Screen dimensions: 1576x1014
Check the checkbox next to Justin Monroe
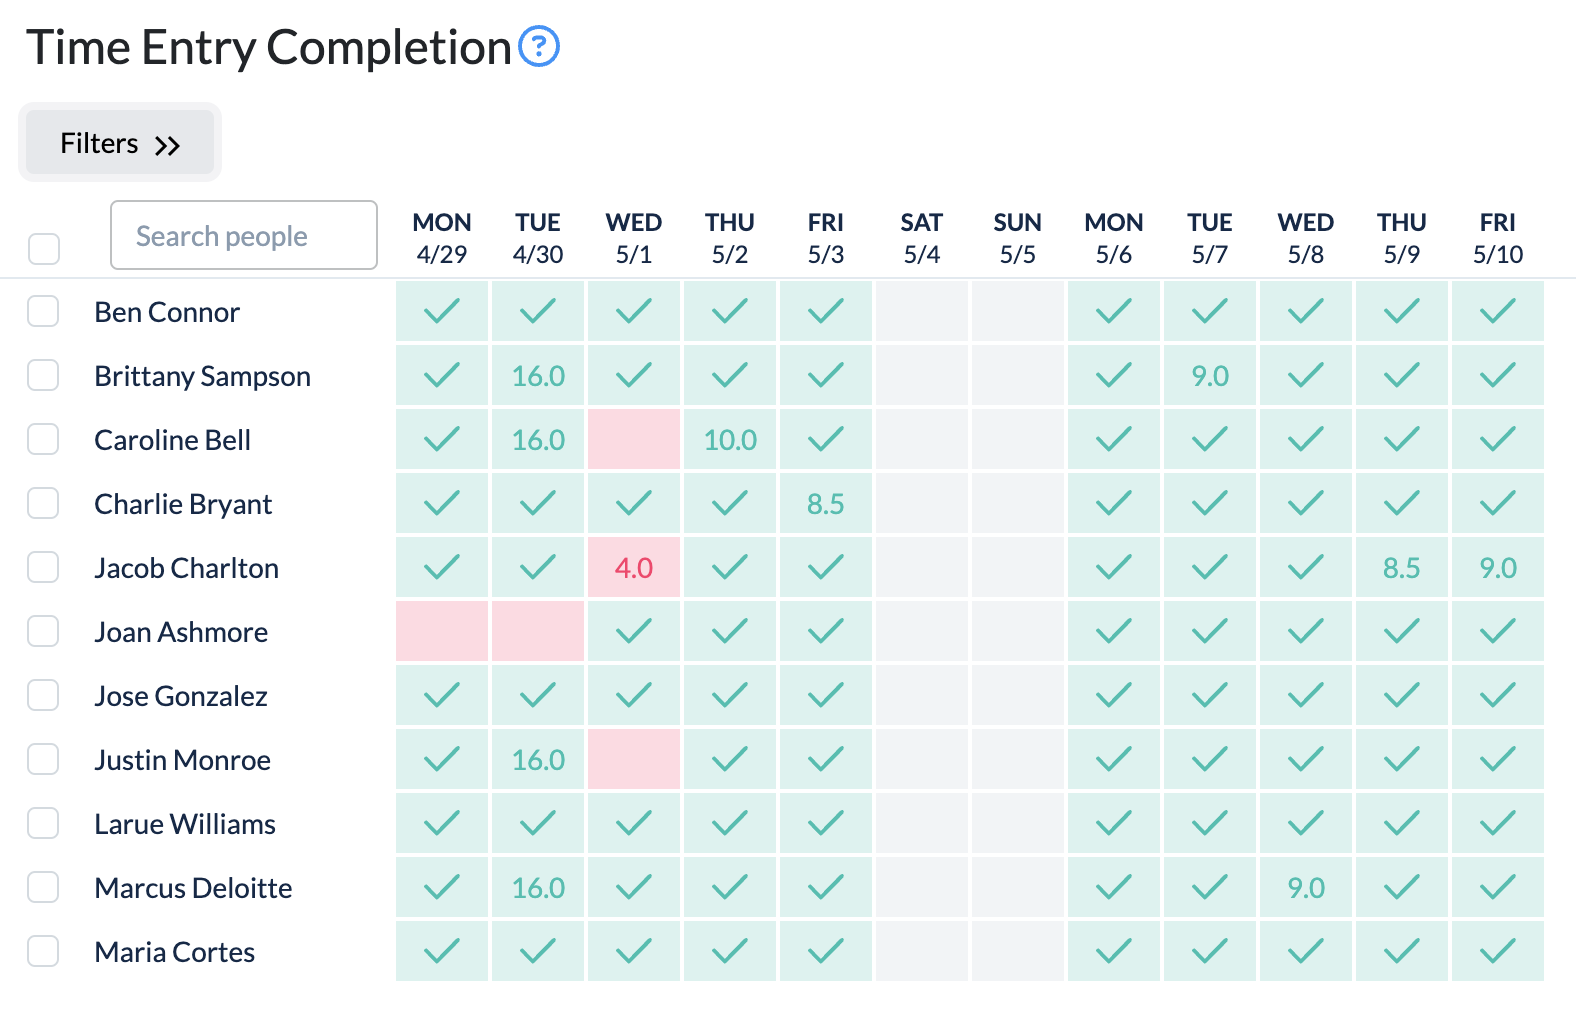tap(43, 759)
